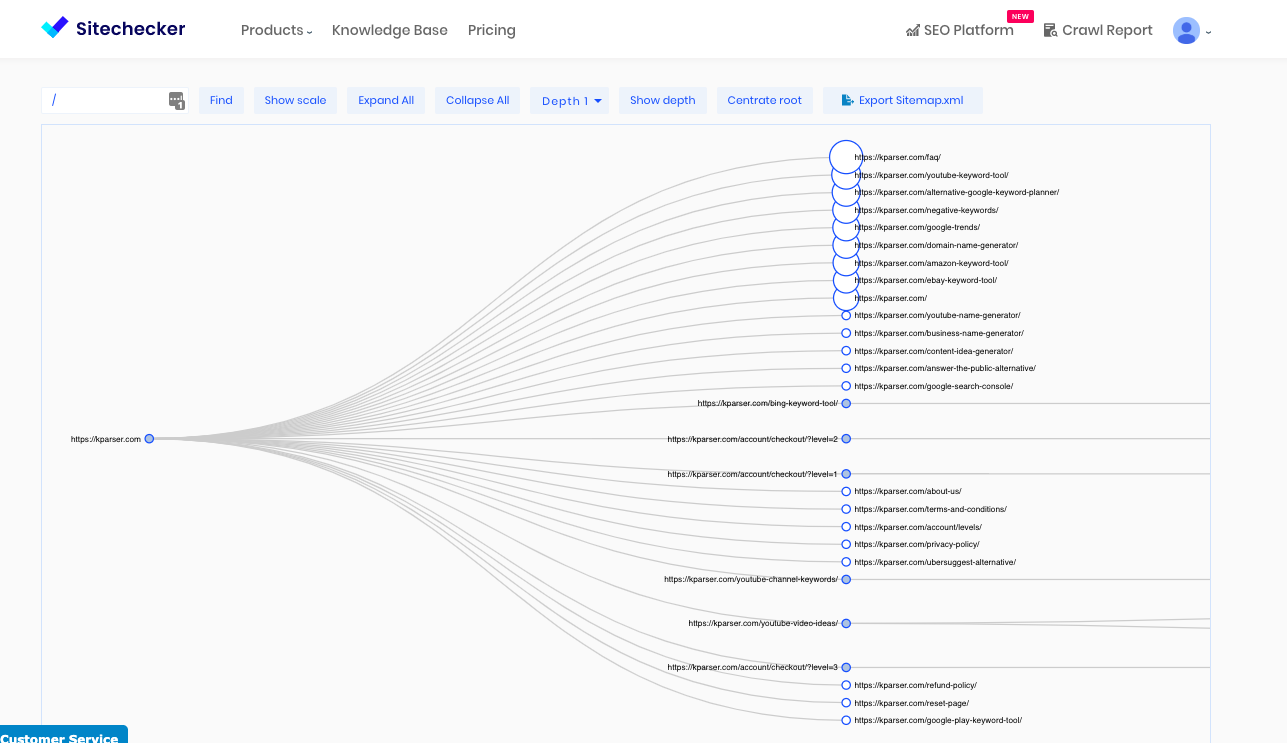Click the Crawl Report document icon
Image resolution: width=1287 pixels, height=743 pixels.
(x=1050, y=31)
